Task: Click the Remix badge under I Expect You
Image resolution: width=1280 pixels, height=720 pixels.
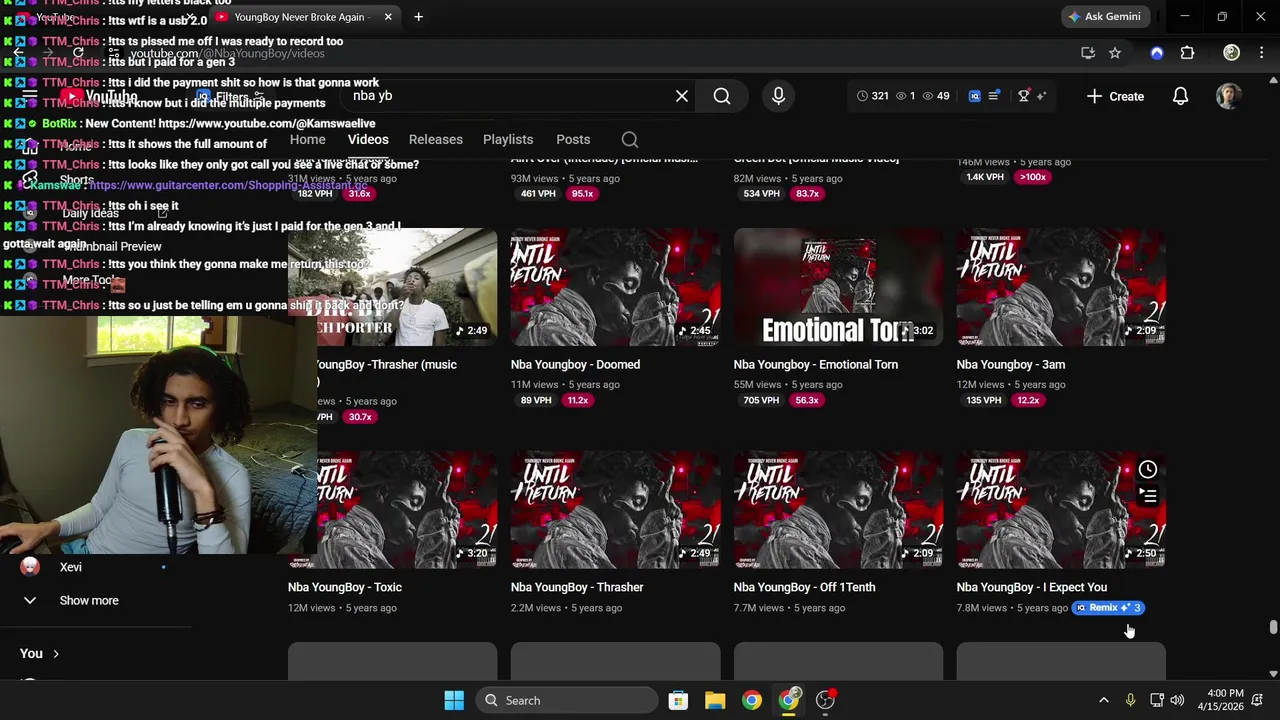Action: (1108, 608)
